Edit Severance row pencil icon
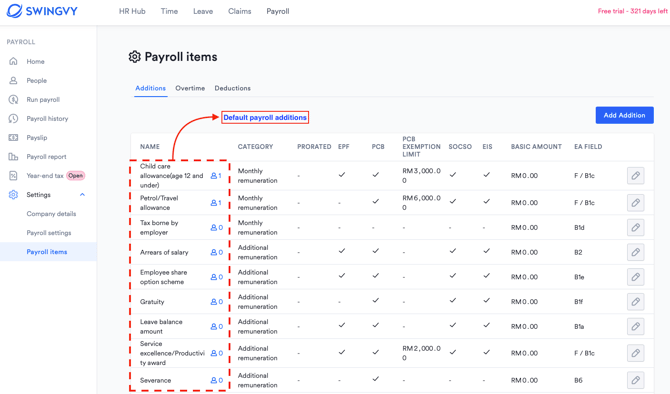The width and height of the screenshot is (670, 394). tap(635, 380)
